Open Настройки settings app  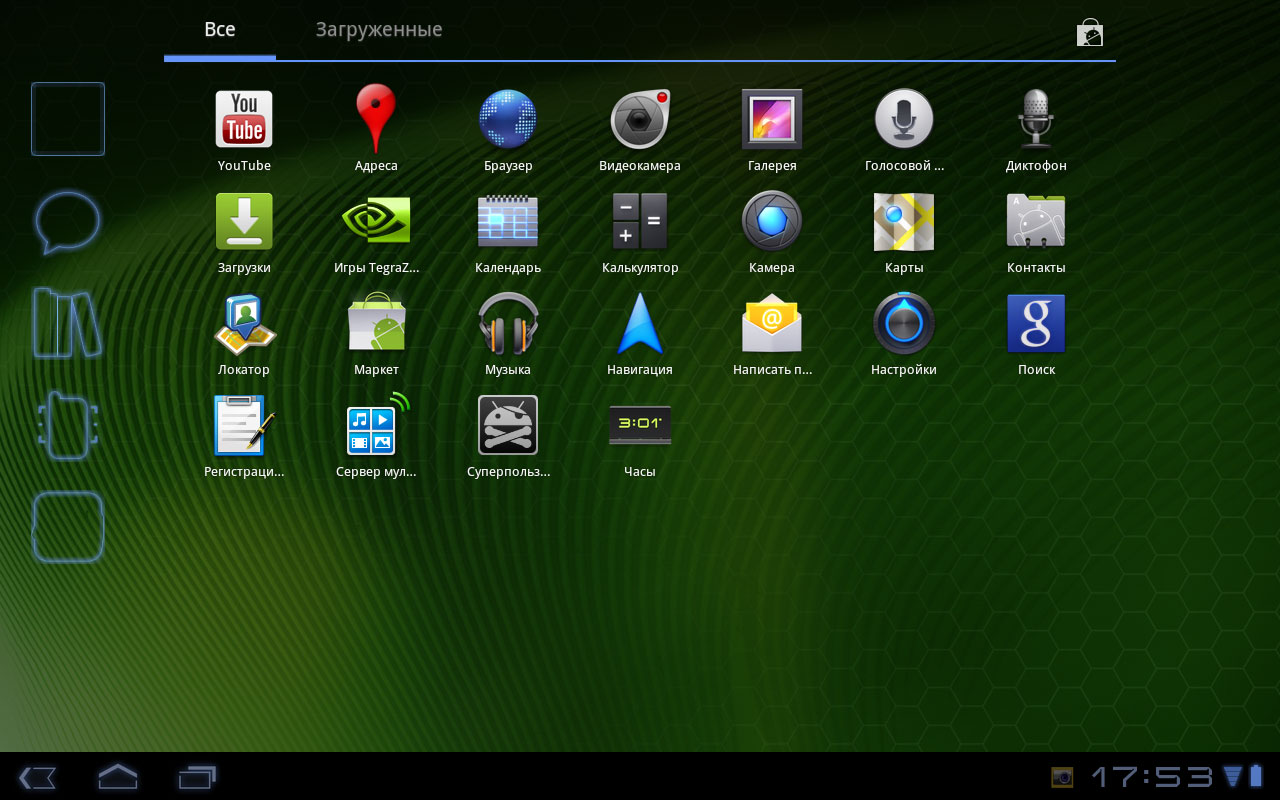(904, 324)
